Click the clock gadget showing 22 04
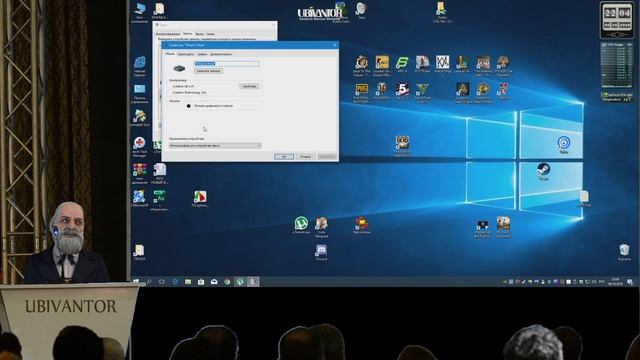The width and height of the screenshot is (640, 360). coord(617,19)
